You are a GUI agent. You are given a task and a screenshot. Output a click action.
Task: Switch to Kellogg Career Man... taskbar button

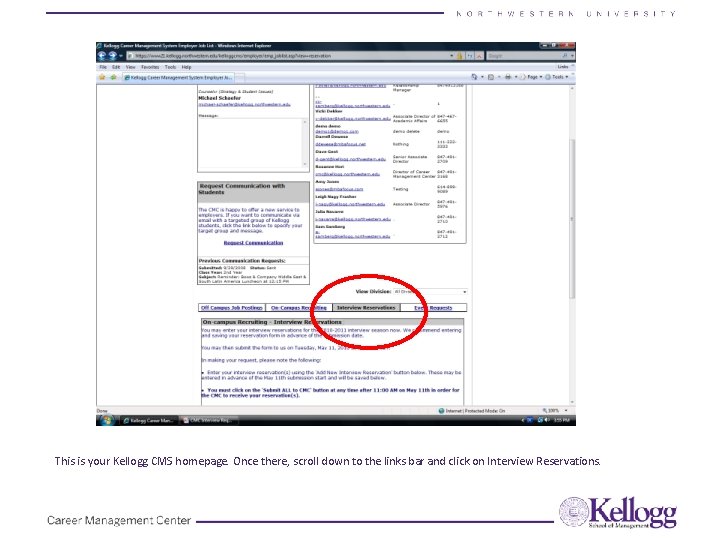click(x=148, y=420)
